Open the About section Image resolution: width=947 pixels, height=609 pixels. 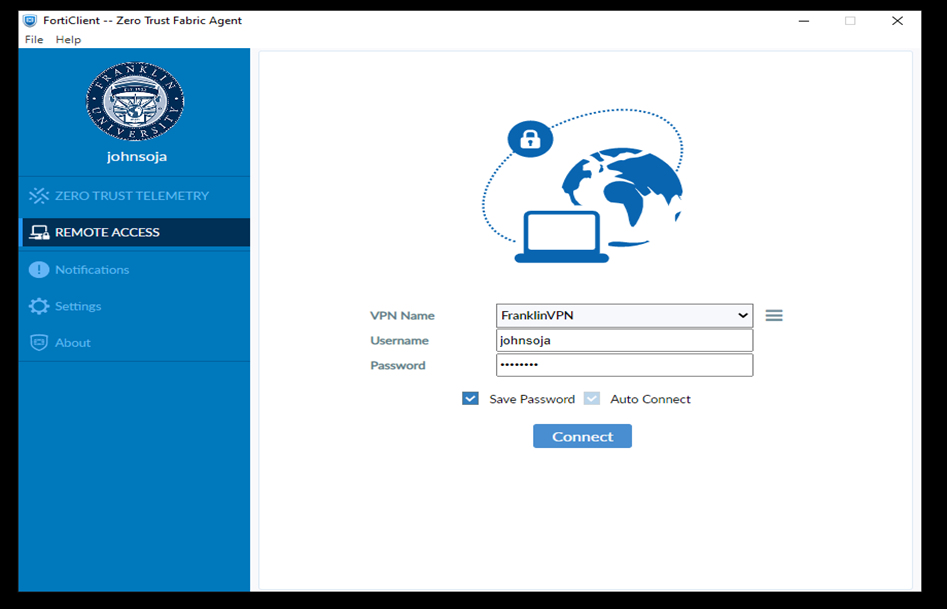point(134,343)
